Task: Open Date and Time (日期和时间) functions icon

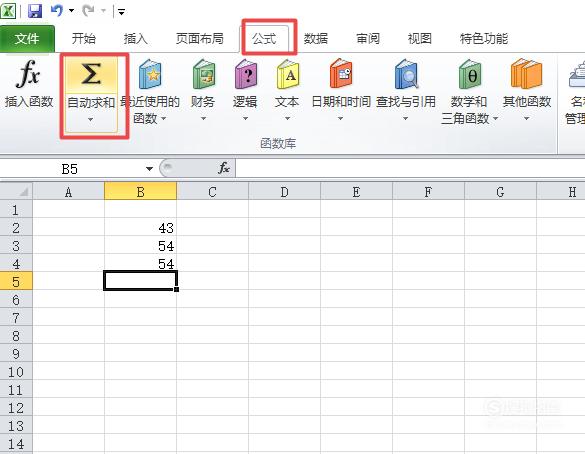Action: [x=341, y=74]
